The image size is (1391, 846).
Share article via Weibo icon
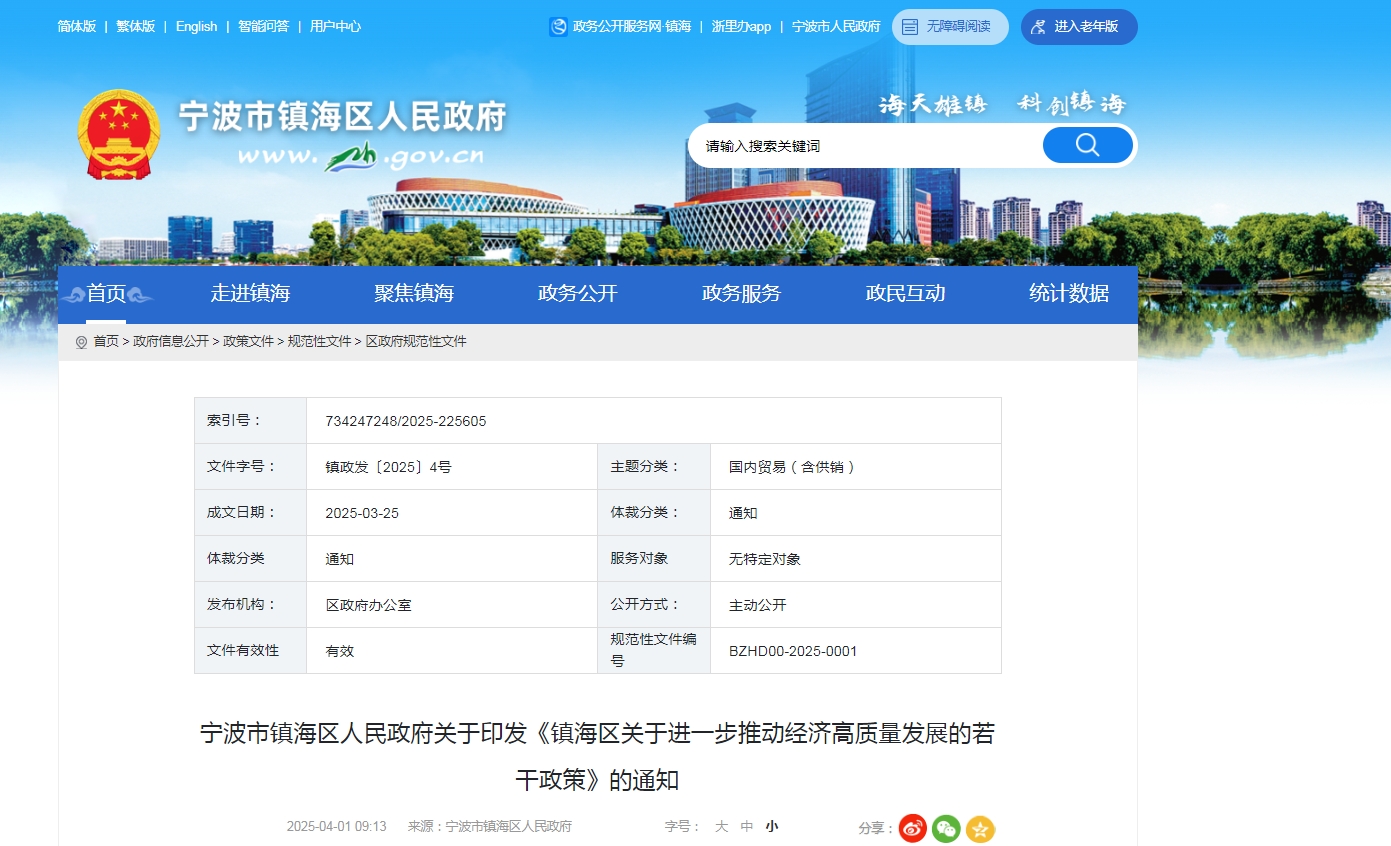point(912,828)
